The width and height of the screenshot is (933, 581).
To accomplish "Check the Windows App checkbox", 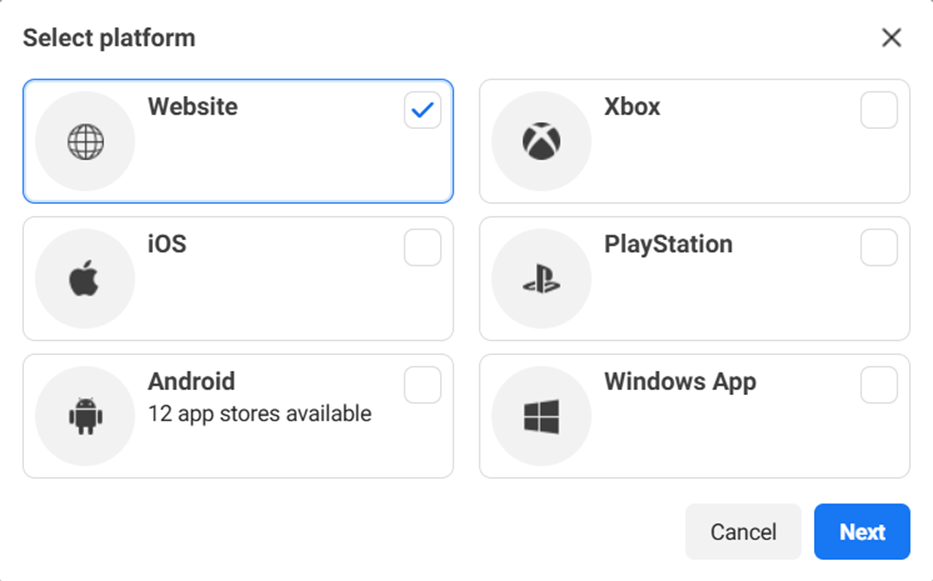I will pos(879,384).
